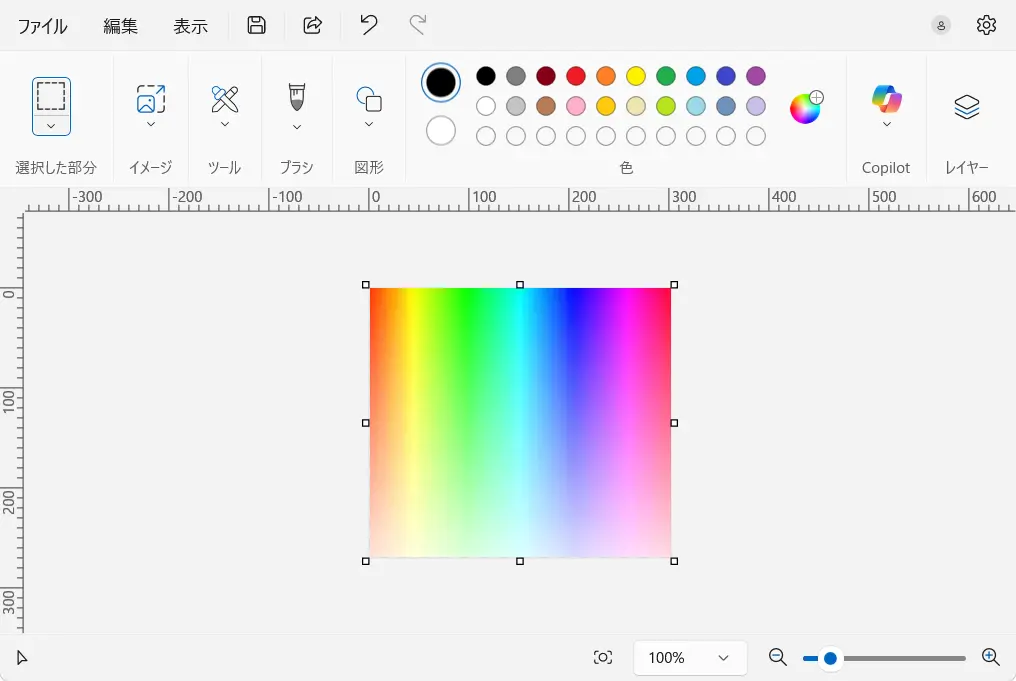Pick the purple palette color
Viewport: 1016px width, 681px height.
756,76
